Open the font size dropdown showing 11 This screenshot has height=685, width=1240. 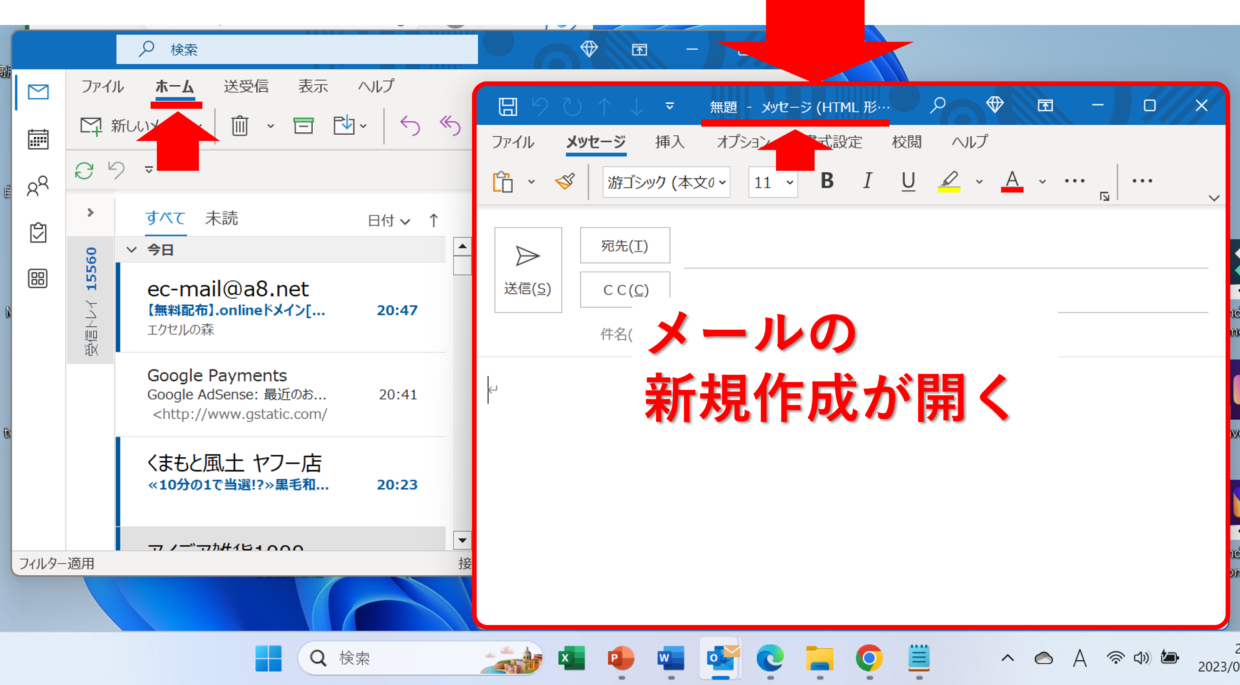pos(773,182)
